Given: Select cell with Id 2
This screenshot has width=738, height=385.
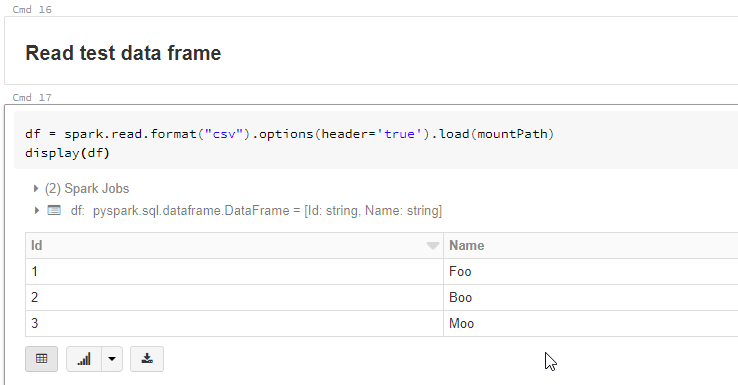Looking at the screenshot, I should pos(234,297).
